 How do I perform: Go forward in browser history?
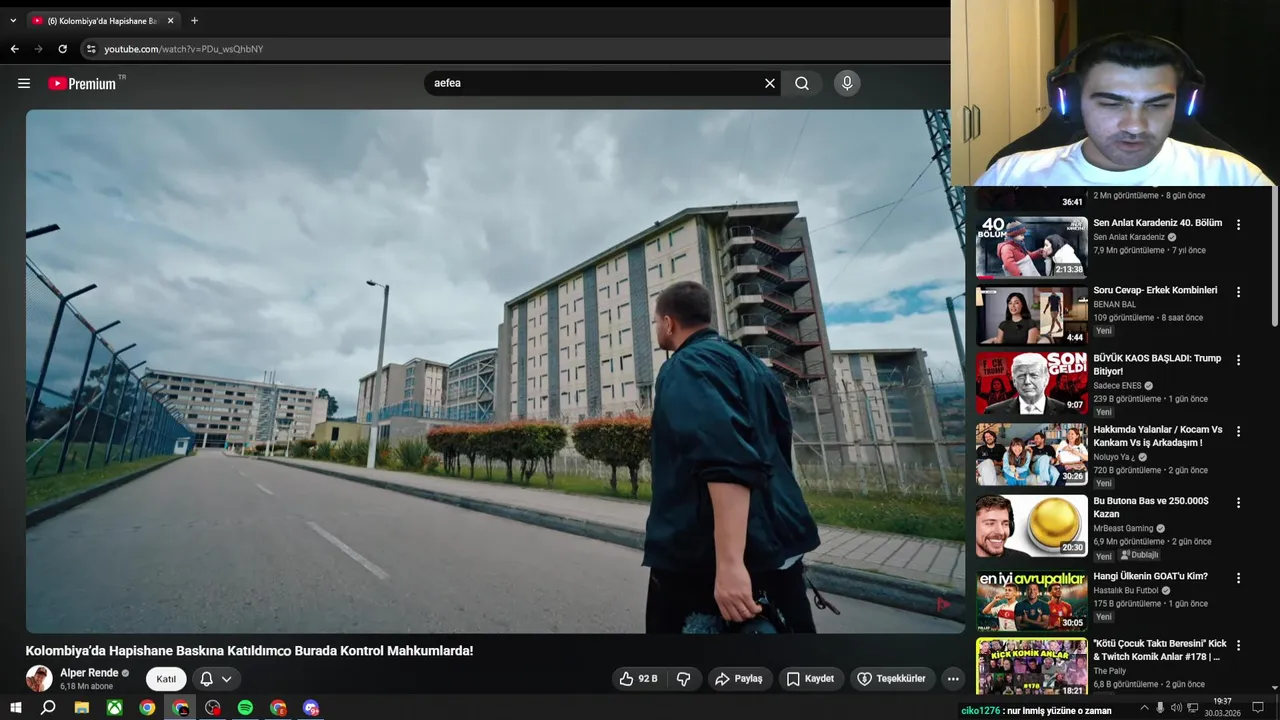click(38, 48)
